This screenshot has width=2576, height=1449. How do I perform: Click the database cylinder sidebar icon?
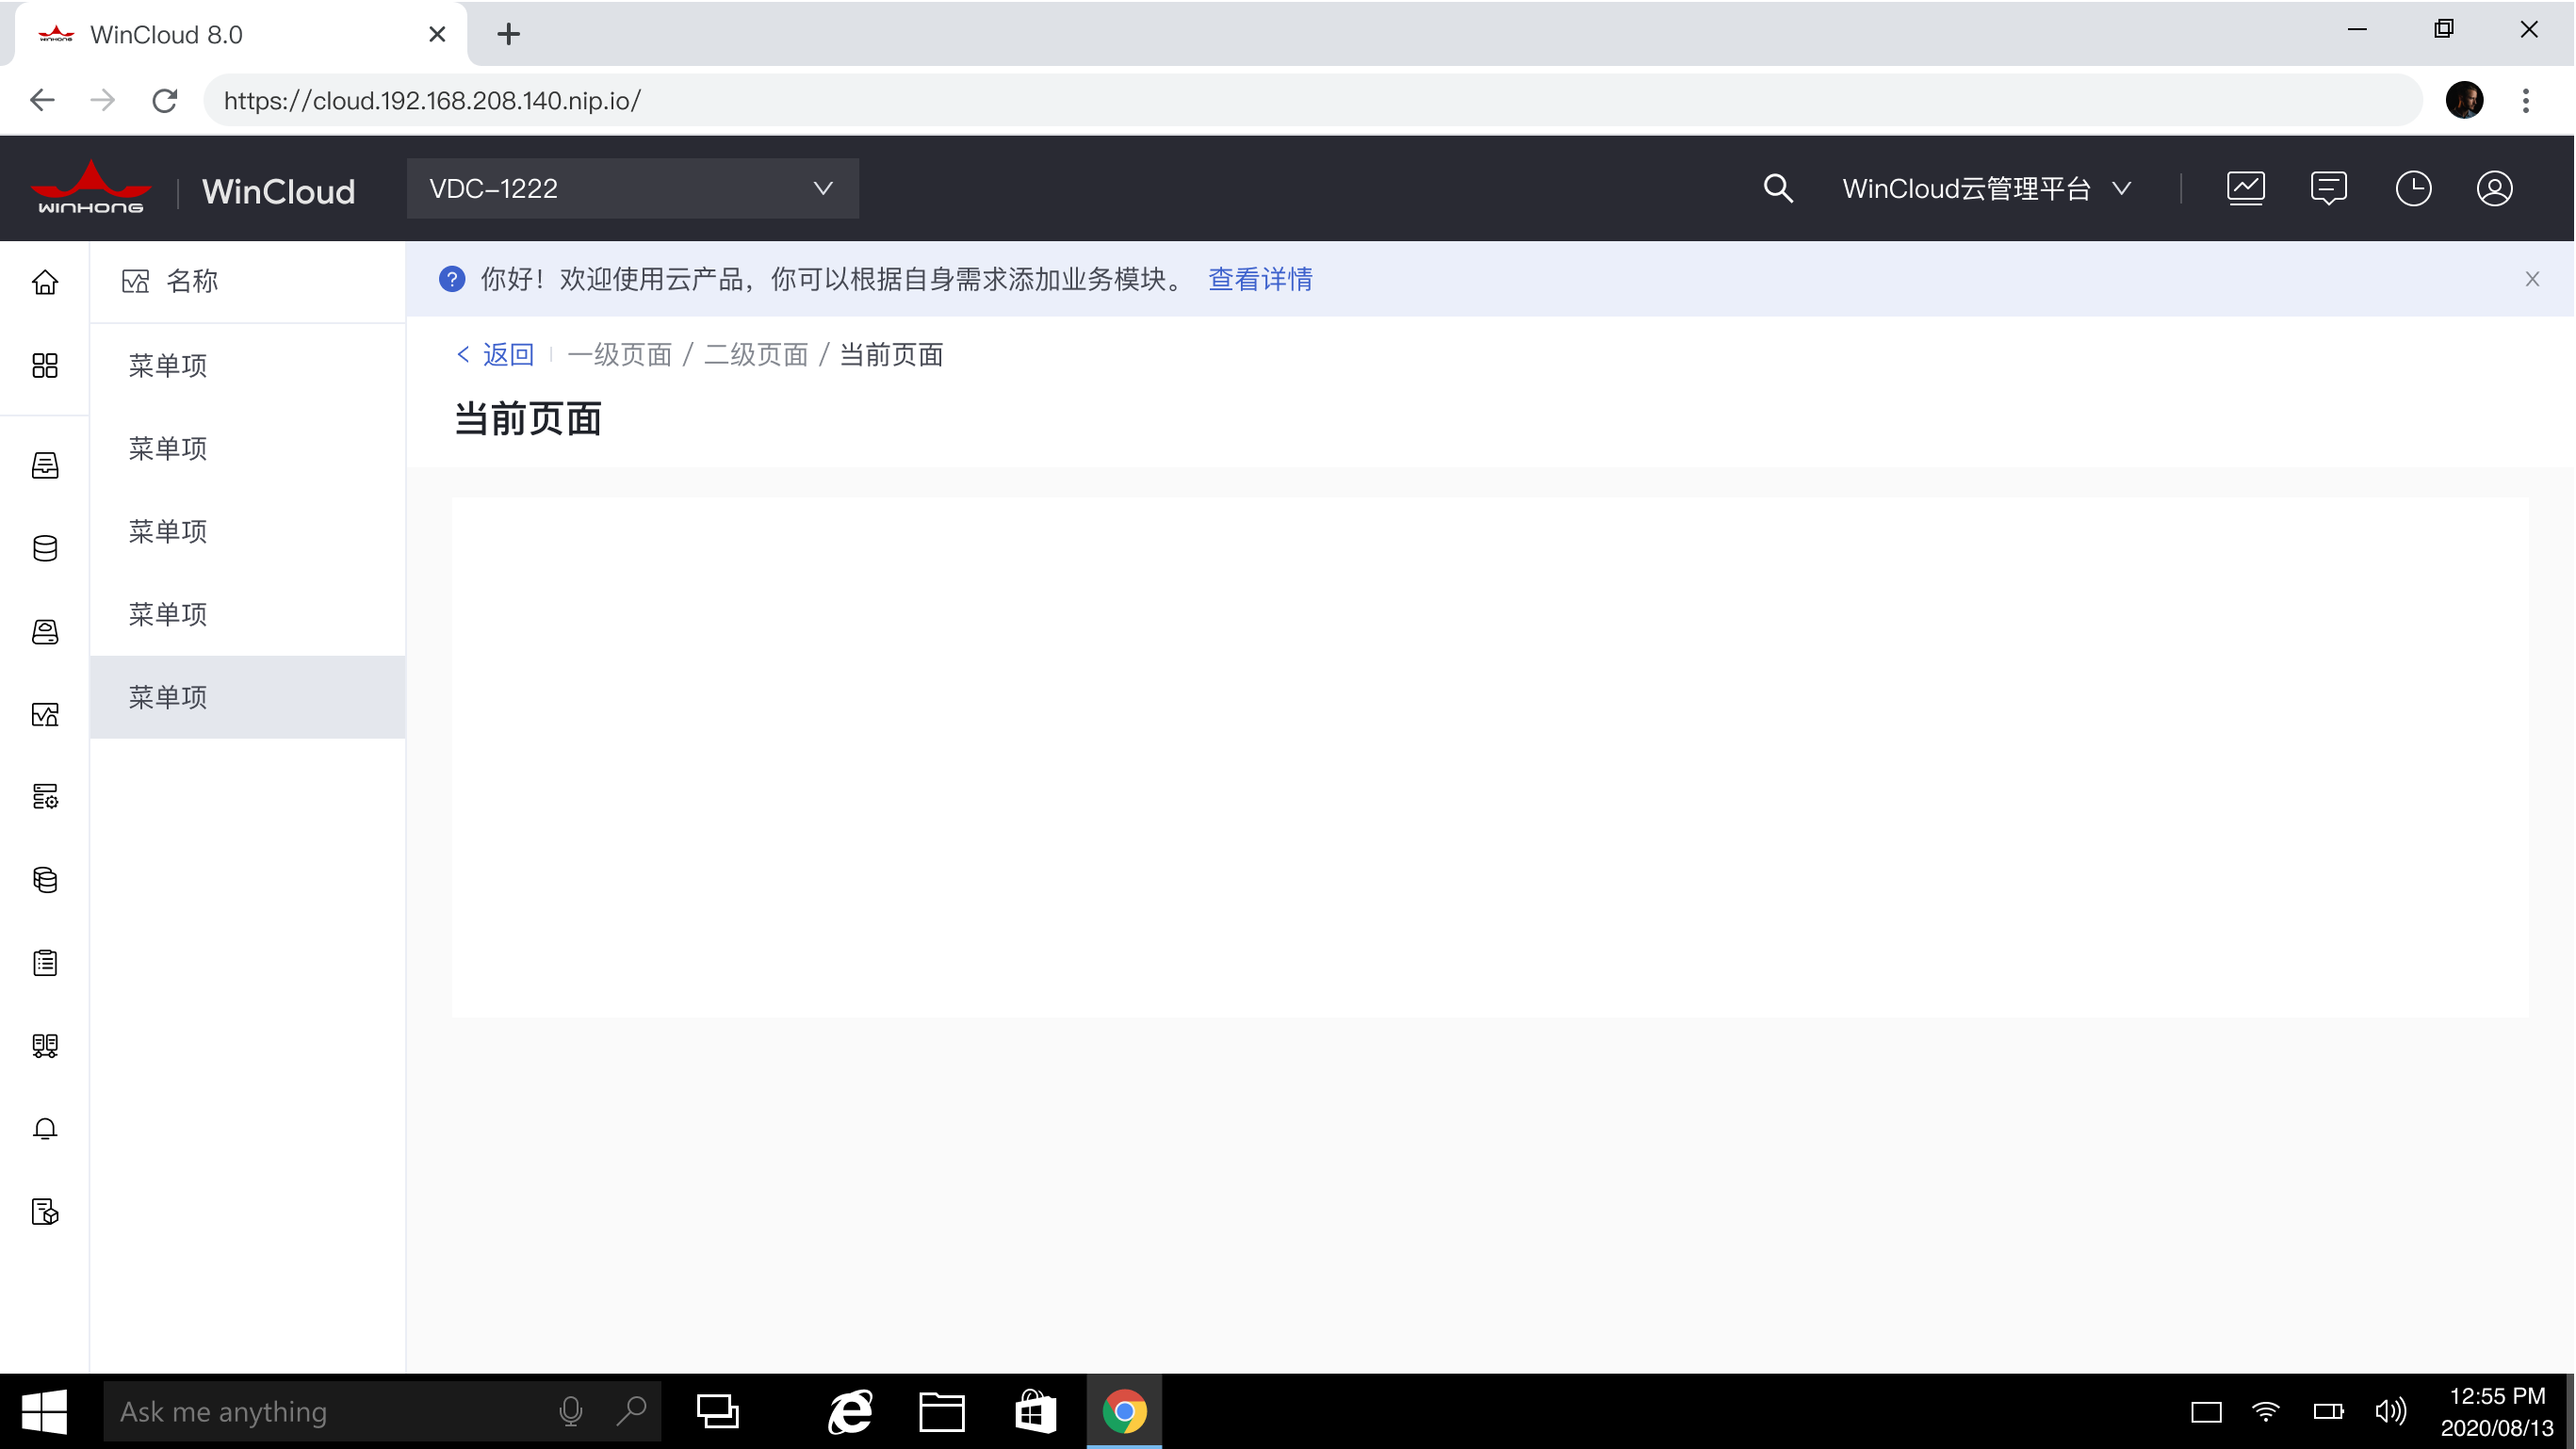45,548
